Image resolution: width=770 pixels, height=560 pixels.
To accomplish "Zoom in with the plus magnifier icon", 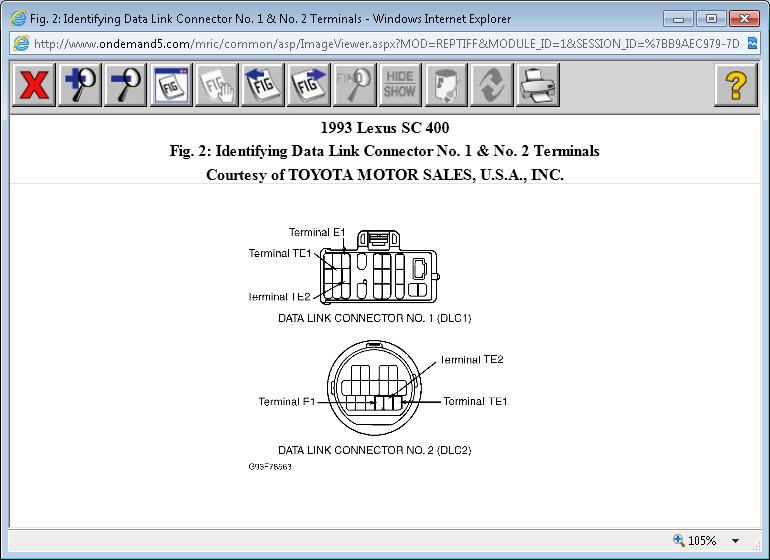I will [x=80, y=85].
